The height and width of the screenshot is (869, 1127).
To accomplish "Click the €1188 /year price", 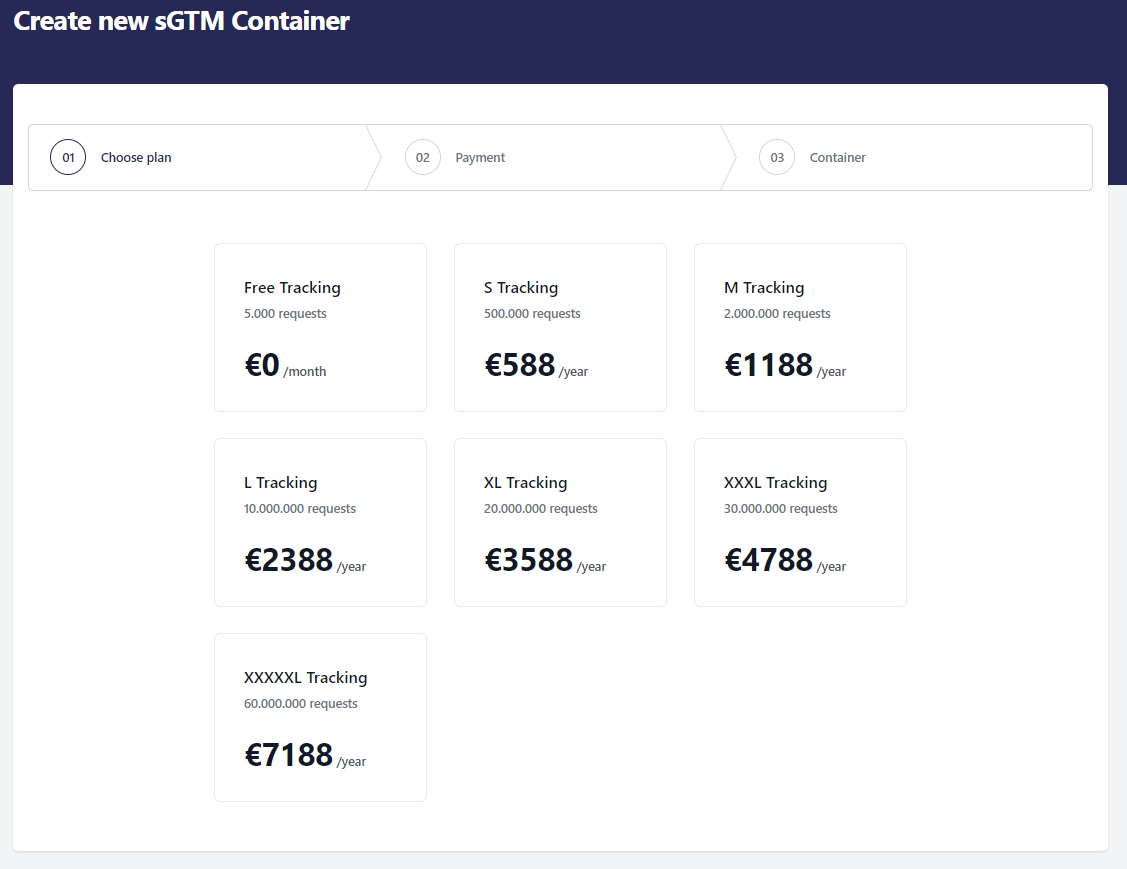I will (x=785, y=366).
